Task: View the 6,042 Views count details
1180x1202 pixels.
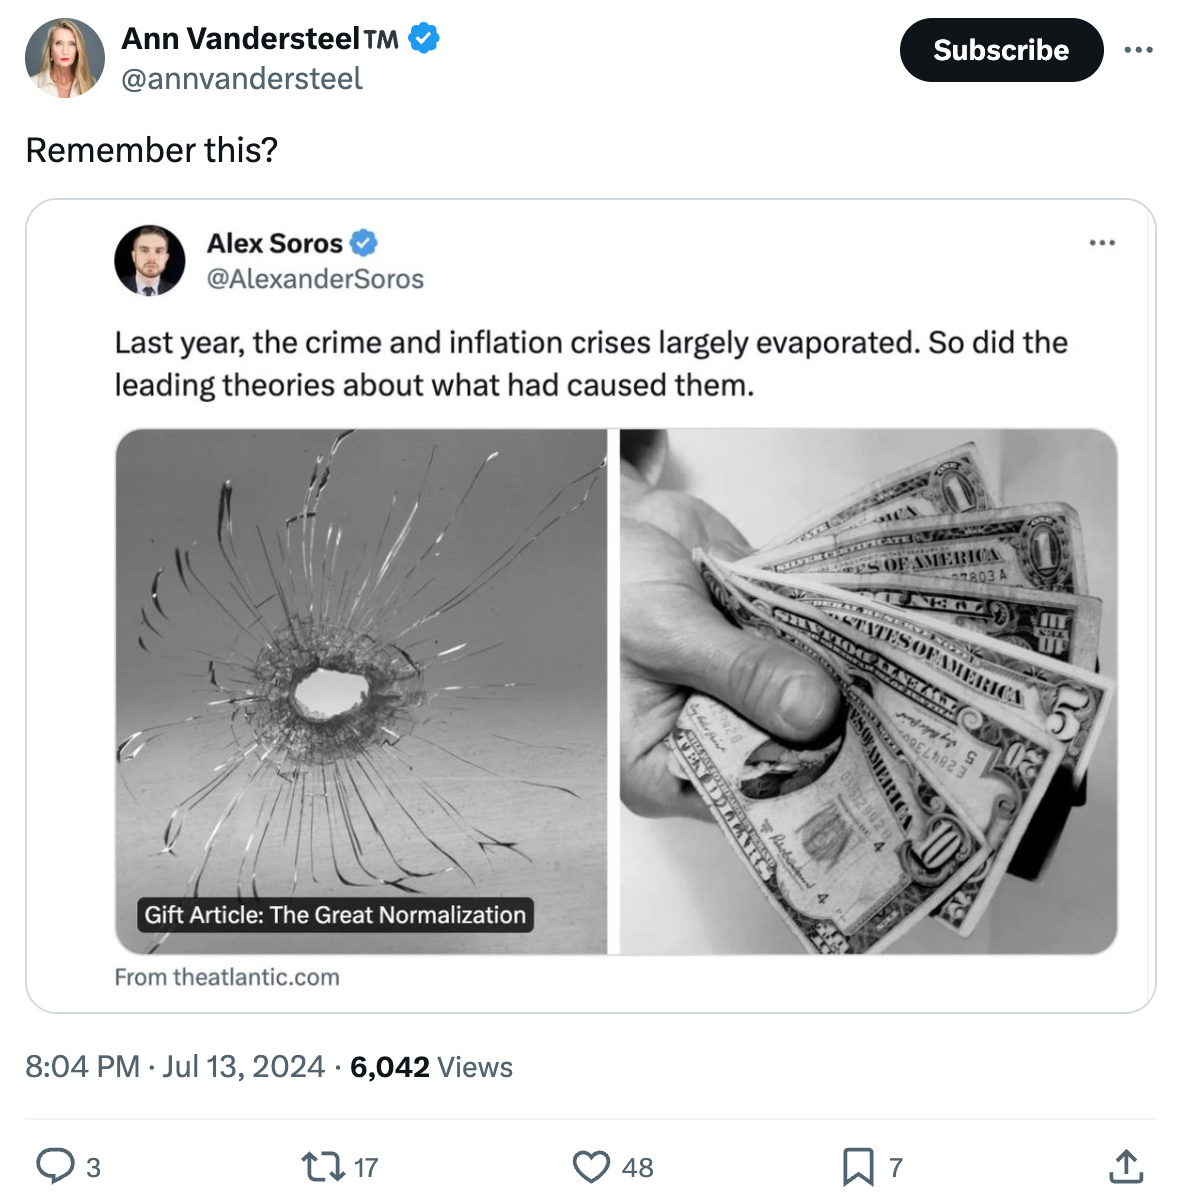Action: [x=431, y=1067]
